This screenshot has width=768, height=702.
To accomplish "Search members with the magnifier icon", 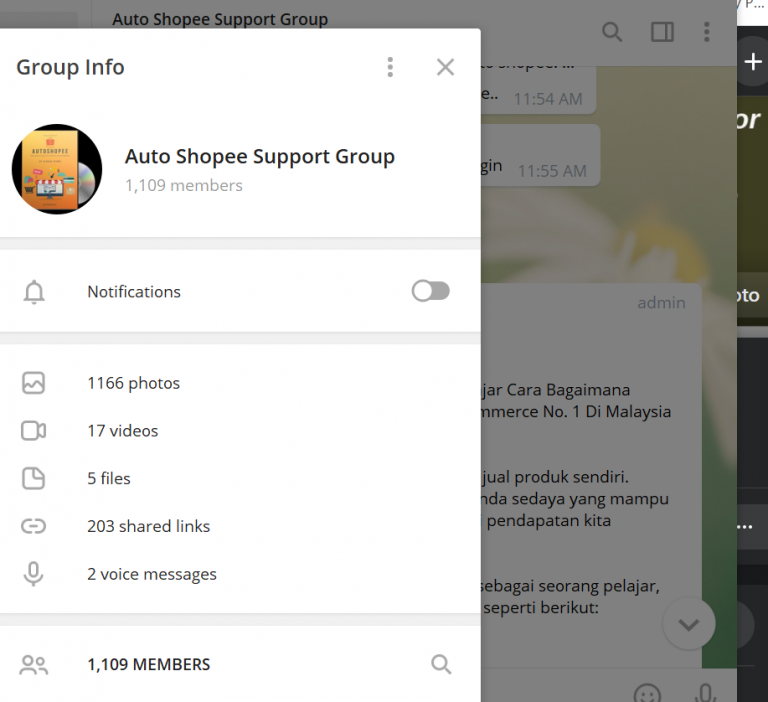I will pos(441,664).
